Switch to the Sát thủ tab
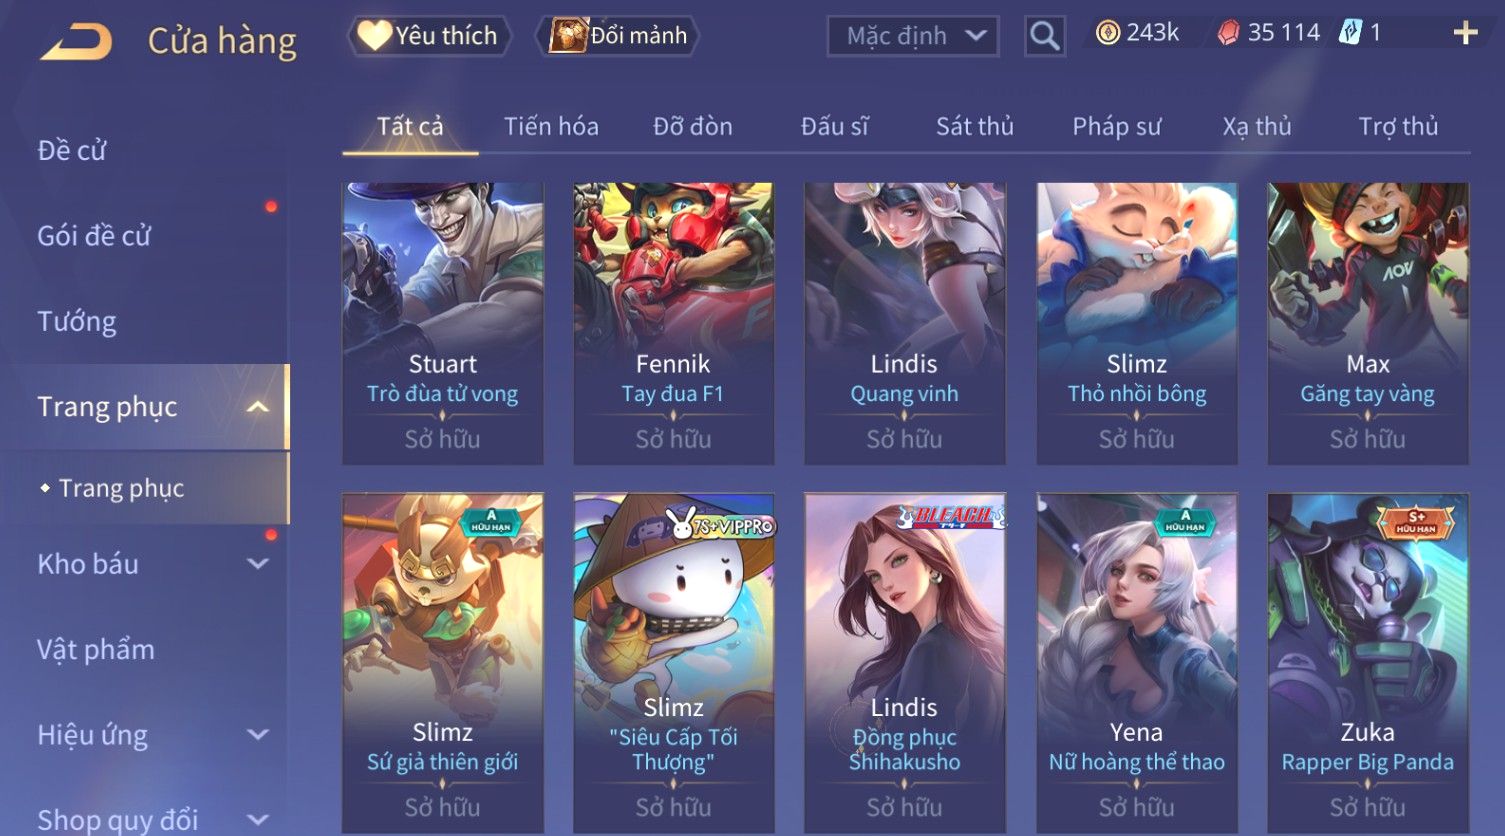 974,126
